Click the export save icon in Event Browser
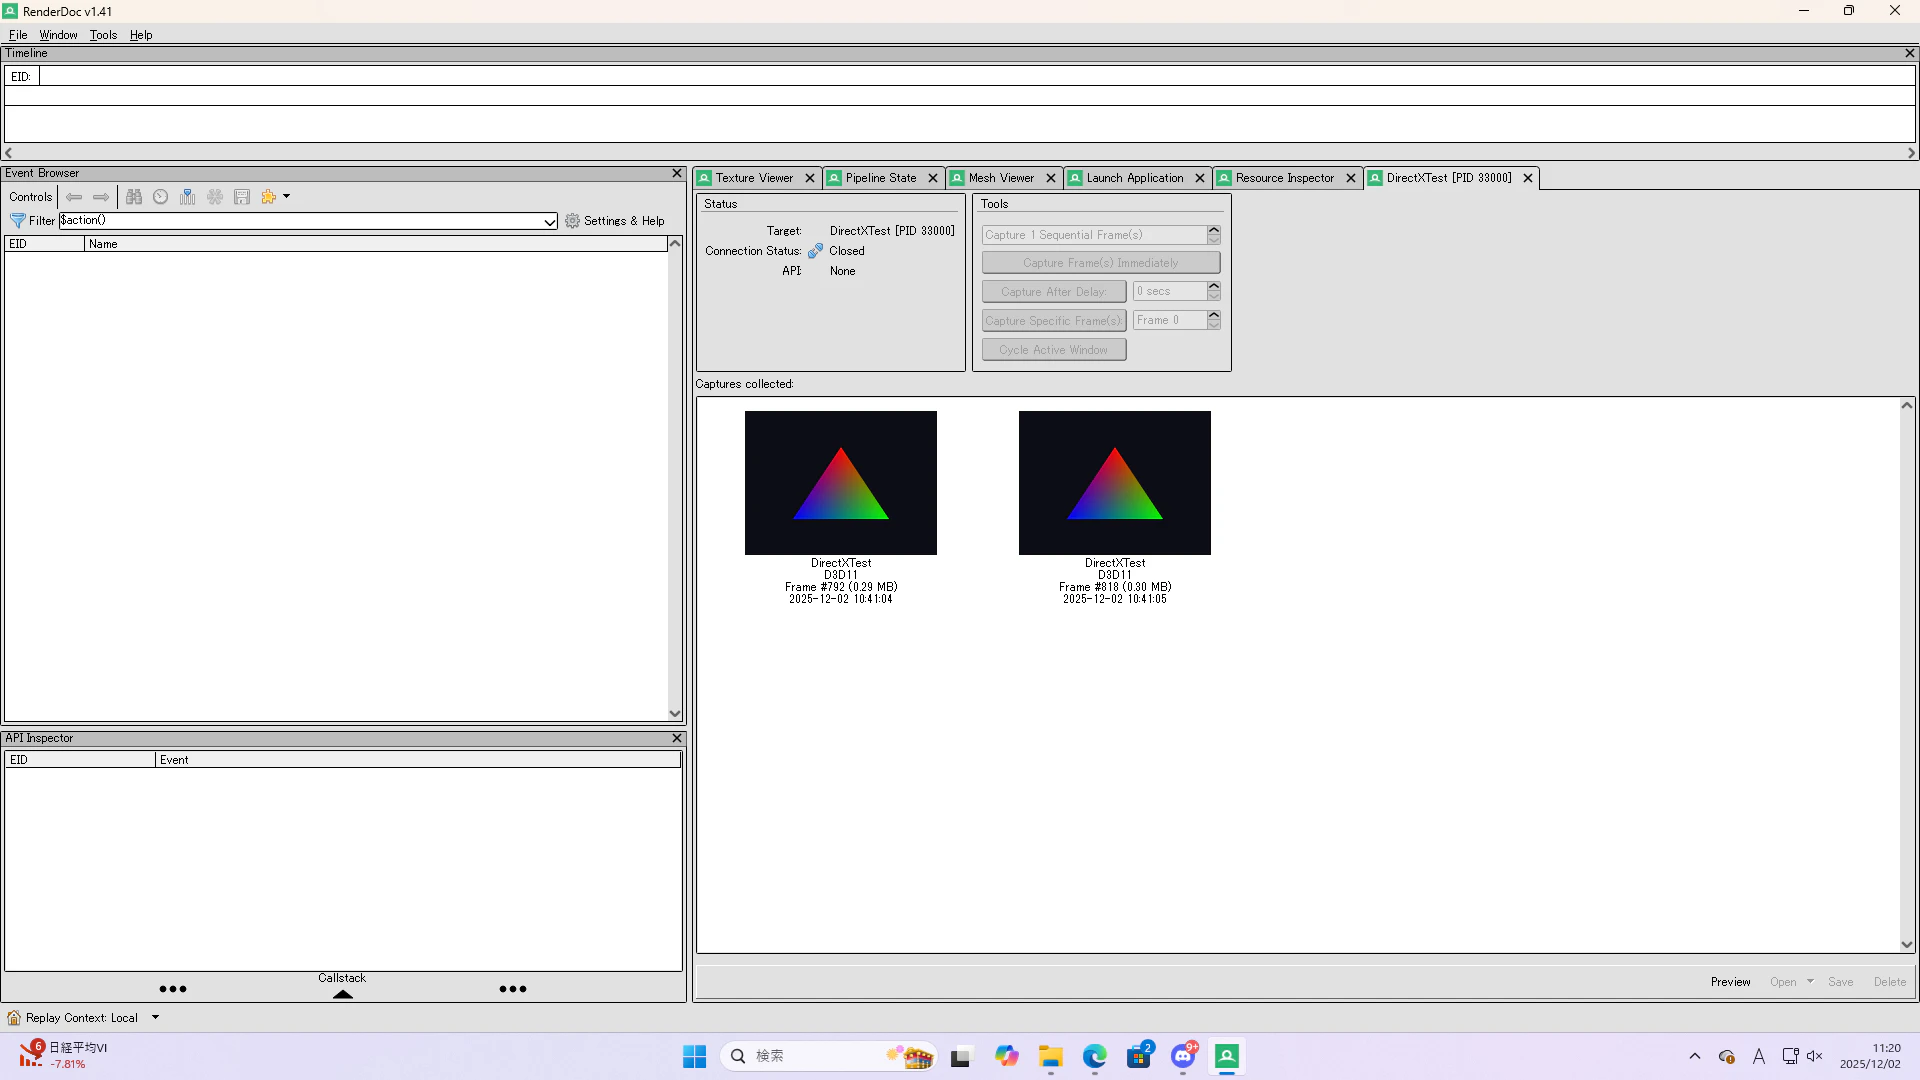1920x1080 pixels. coord(242,197)
